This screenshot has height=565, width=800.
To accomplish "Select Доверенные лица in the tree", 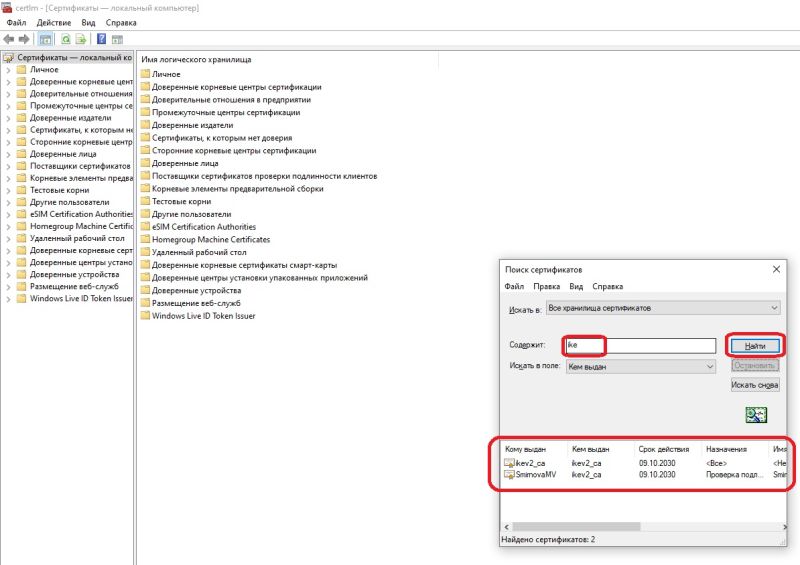I will (63, 154).
